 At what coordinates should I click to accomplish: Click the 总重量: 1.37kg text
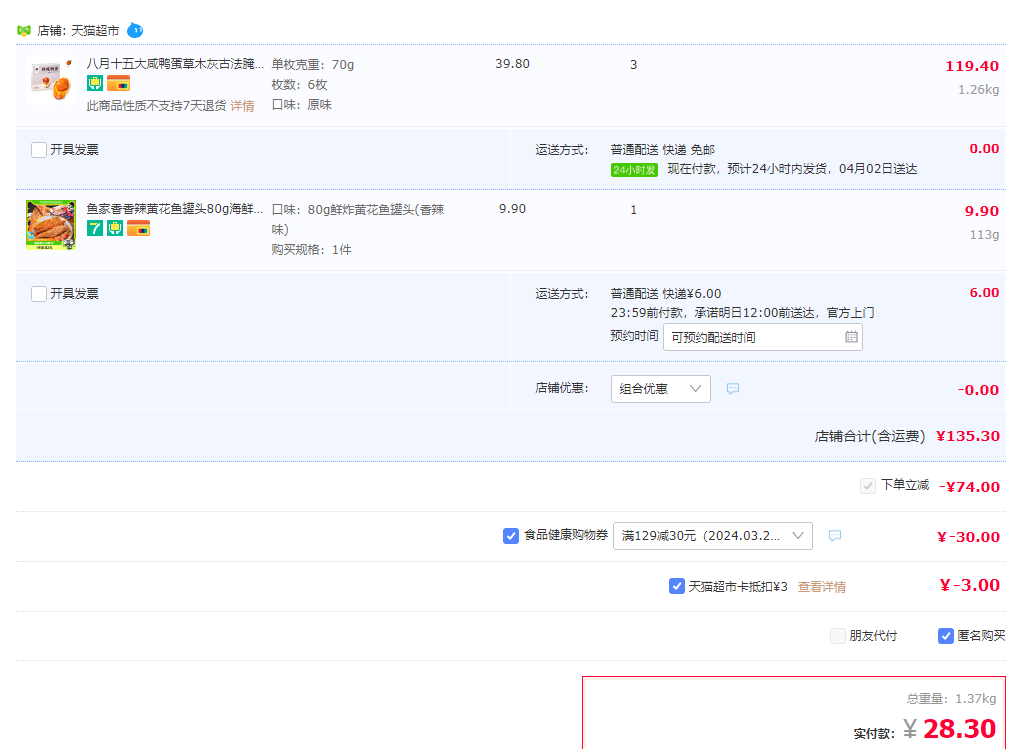[x=951, y=698]
